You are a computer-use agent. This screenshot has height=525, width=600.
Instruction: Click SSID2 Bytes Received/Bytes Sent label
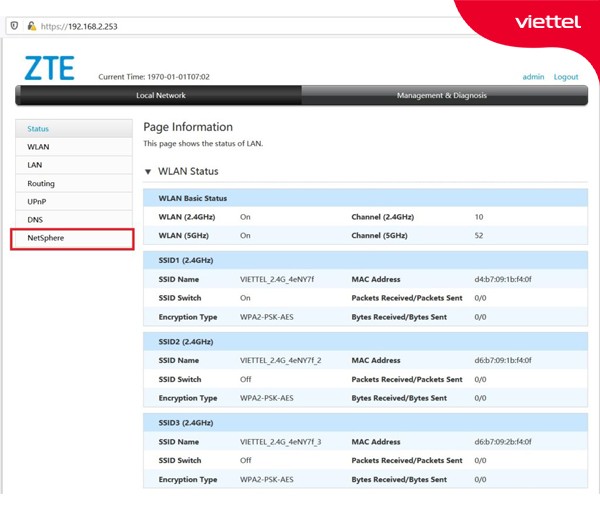(x=399, y=398)
